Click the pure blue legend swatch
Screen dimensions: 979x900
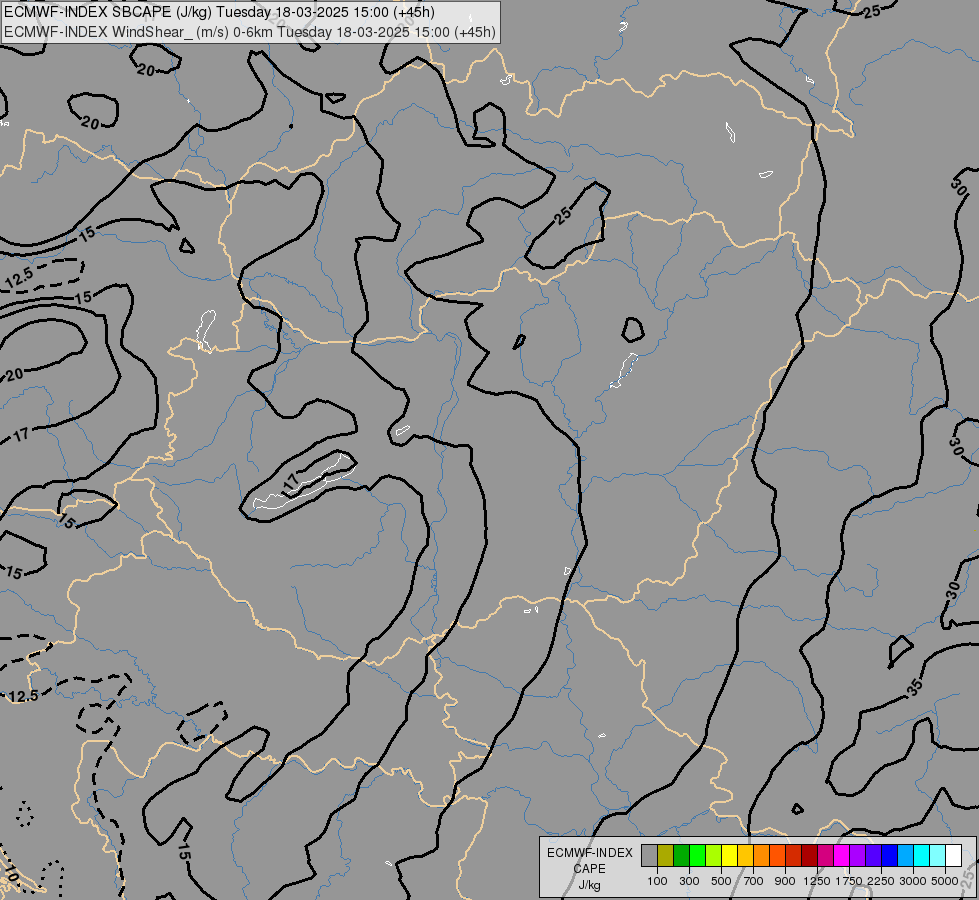[890, 855]
